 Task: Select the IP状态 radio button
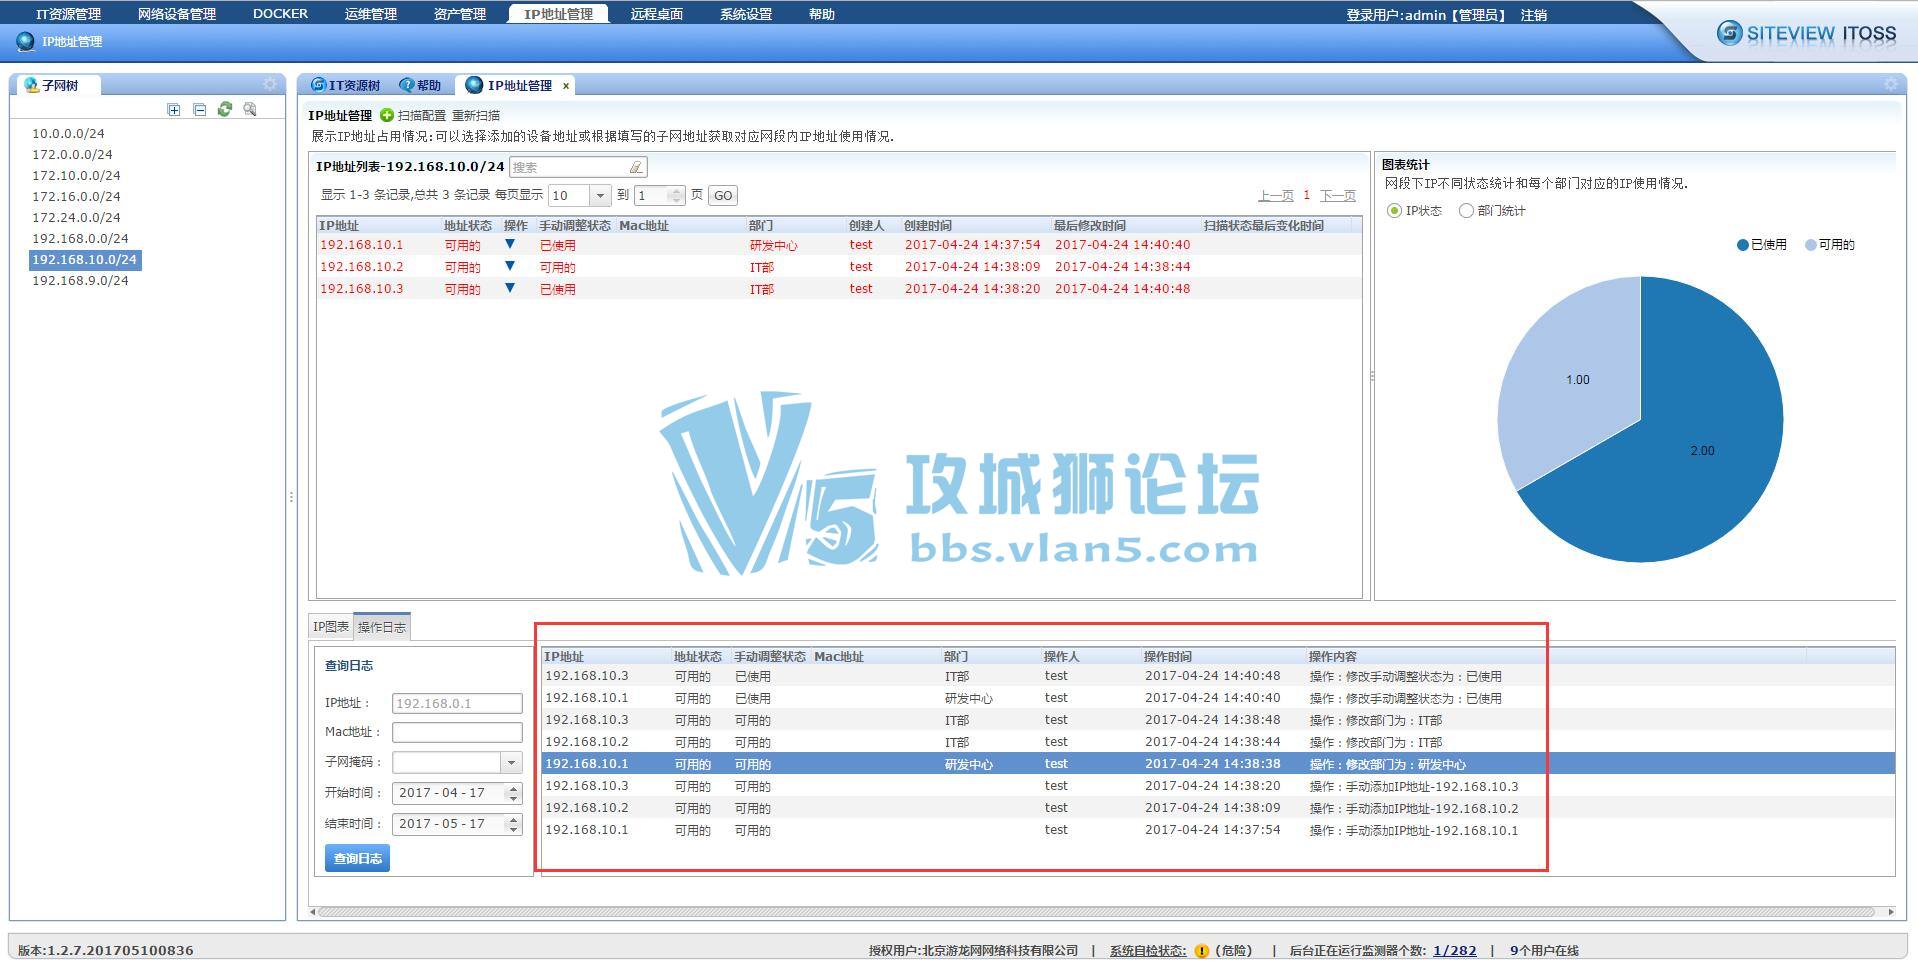[x=1394, y=210]
